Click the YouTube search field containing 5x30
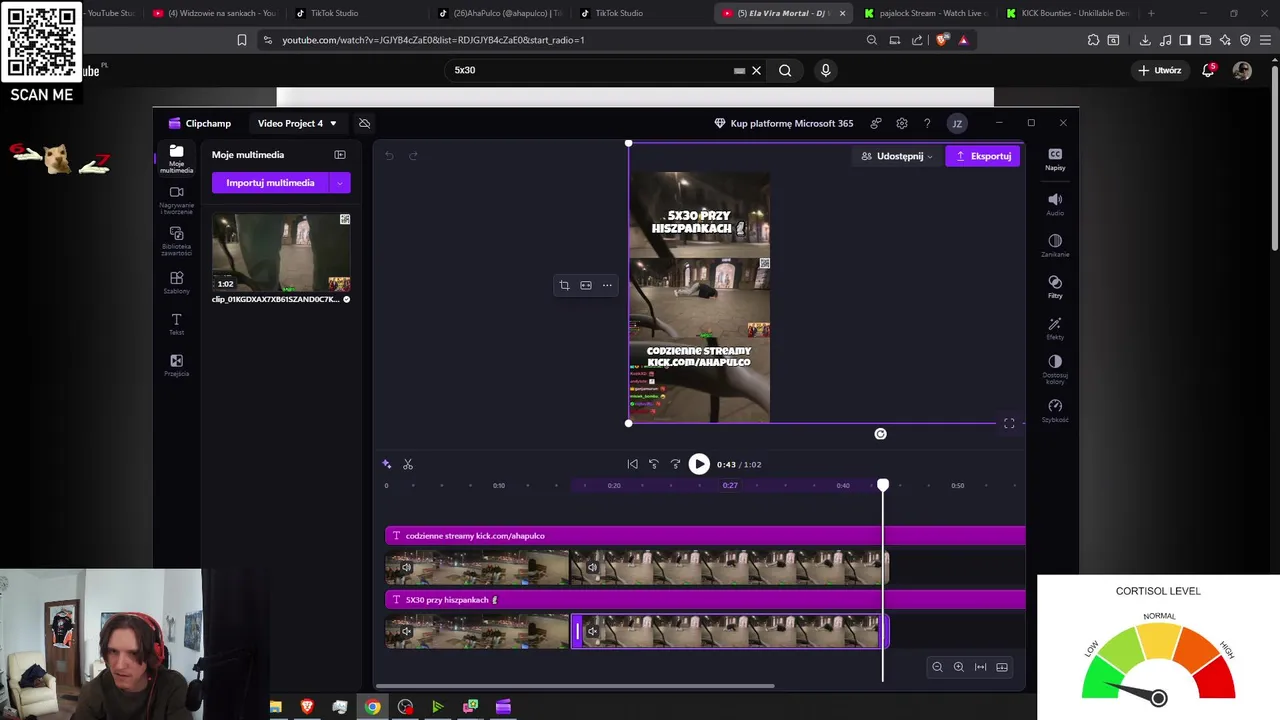The width and height of the screenshot is (1280, 720). (590, 70)
